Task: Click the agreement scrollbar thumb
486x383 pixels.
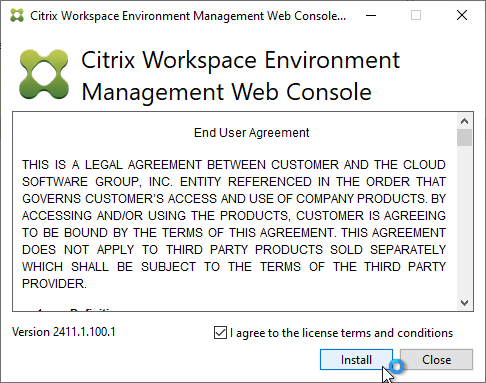Action: (x=464, y=137)
